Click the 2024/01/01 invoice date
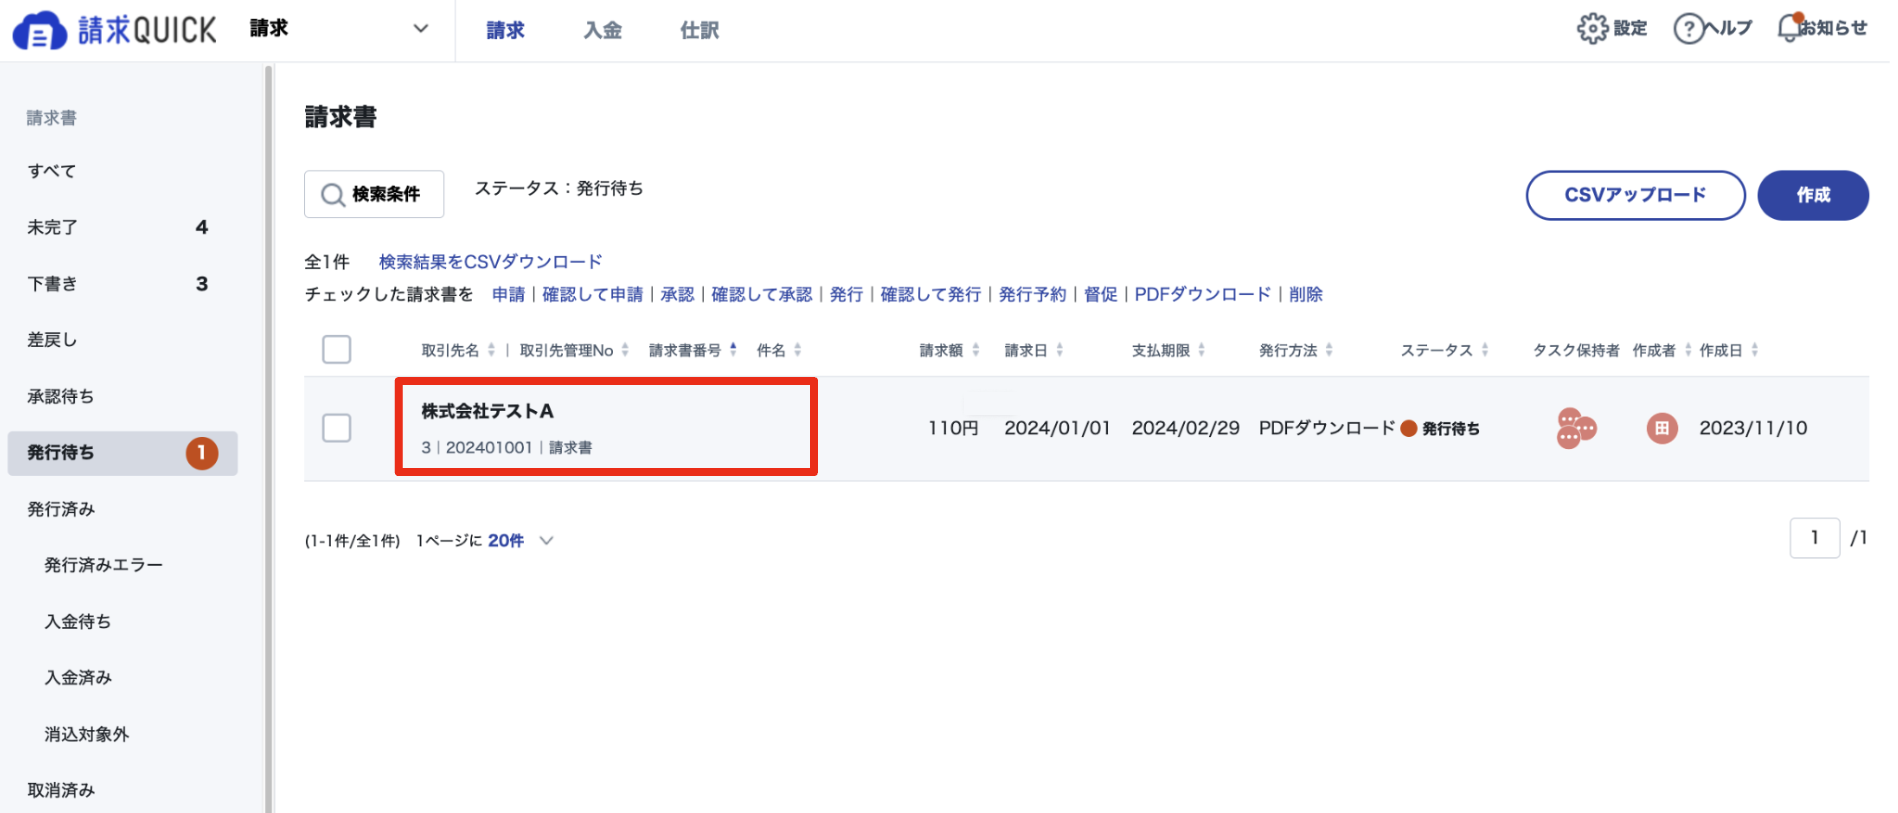The image size is (1898, 813). click(1057, 428)
